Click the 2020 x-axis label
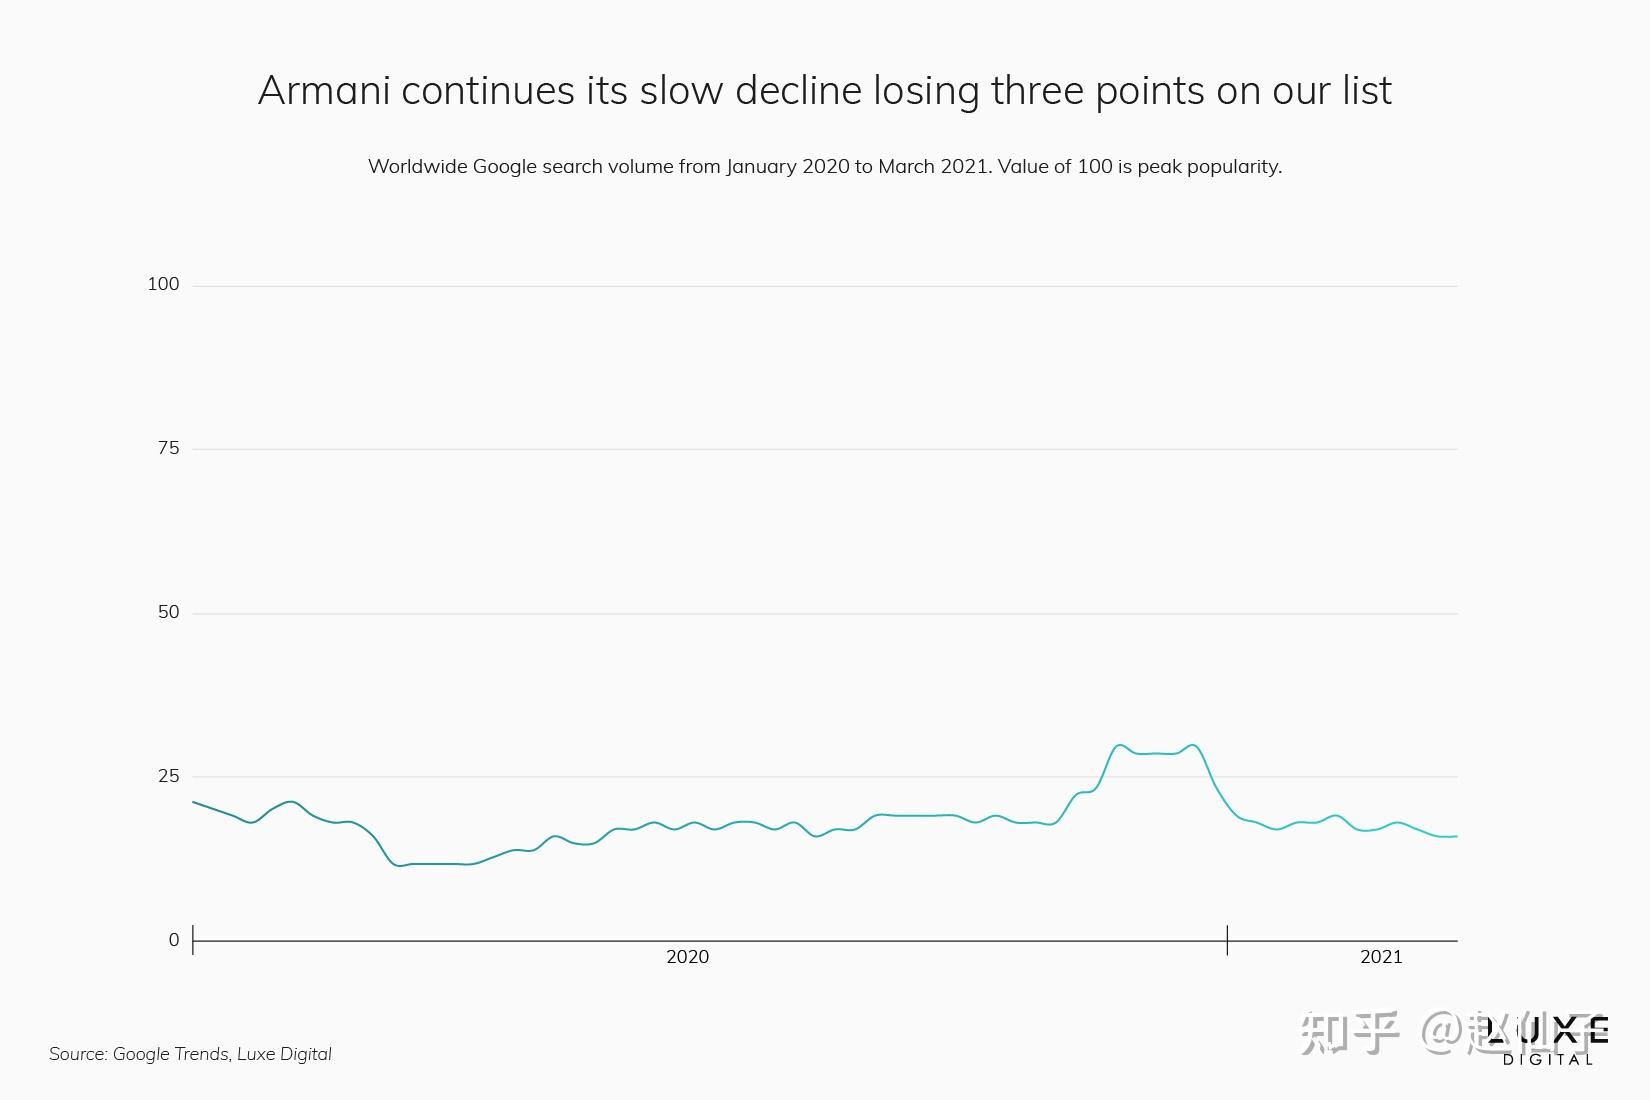Screen dimensions: 1650x1100 [687, 957]
